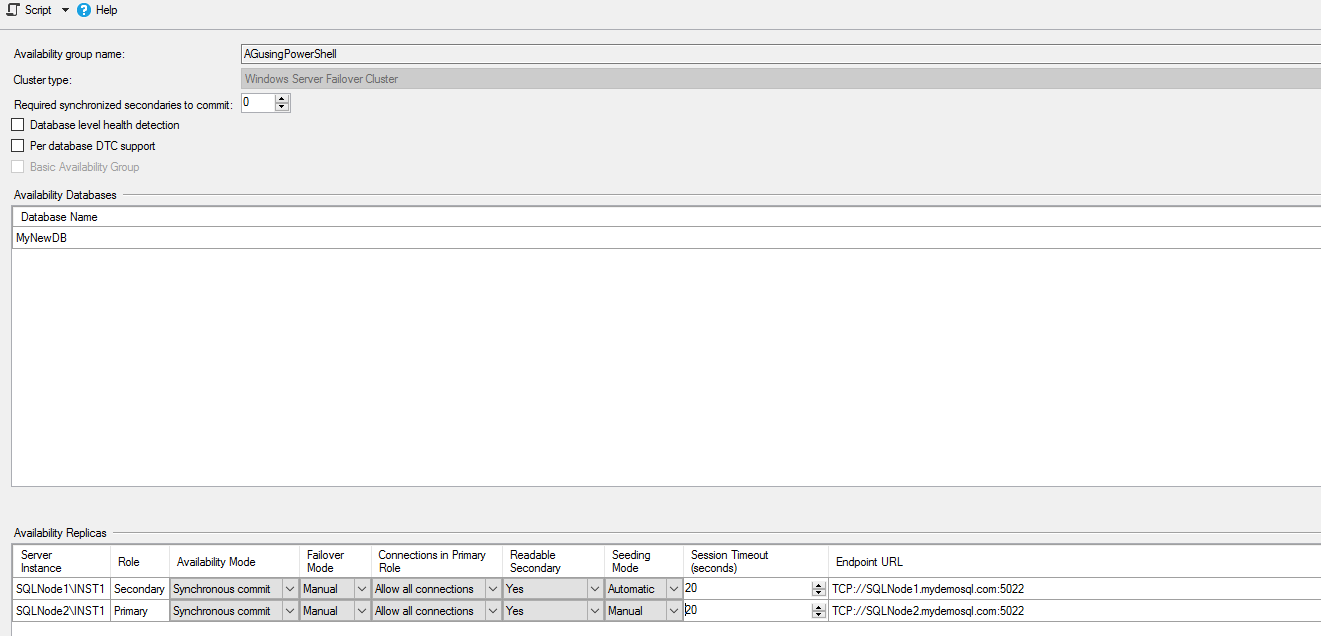Open Availability Mode dropdown for SQLNode1\INST1
Viewport: 1321px width, 636px height.
tap(290, 589)
